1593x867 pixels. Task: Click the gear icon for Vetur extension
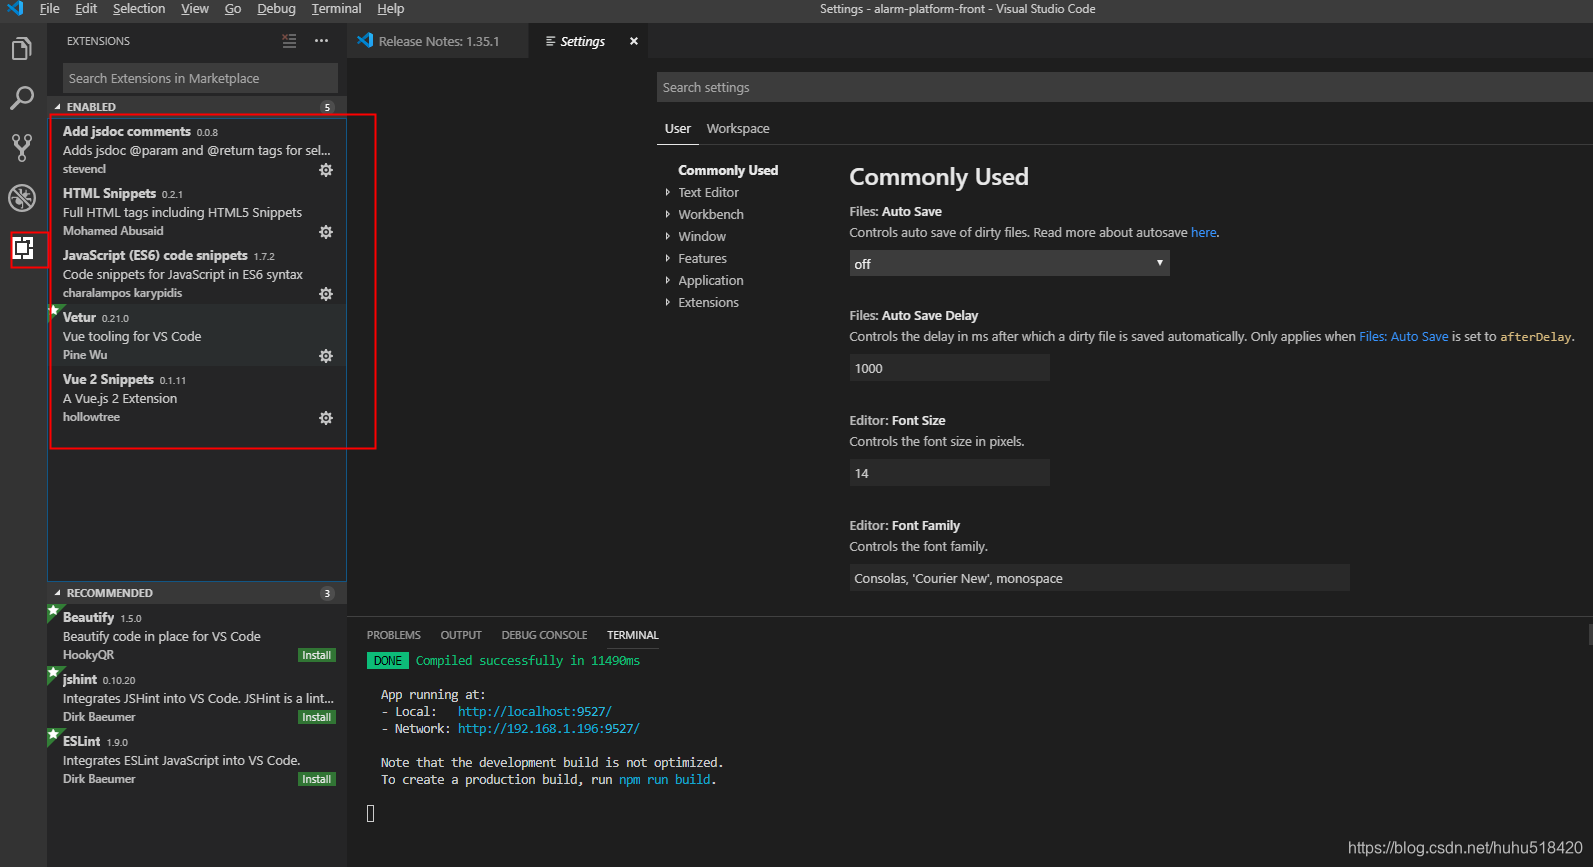(x=326, y=356)
